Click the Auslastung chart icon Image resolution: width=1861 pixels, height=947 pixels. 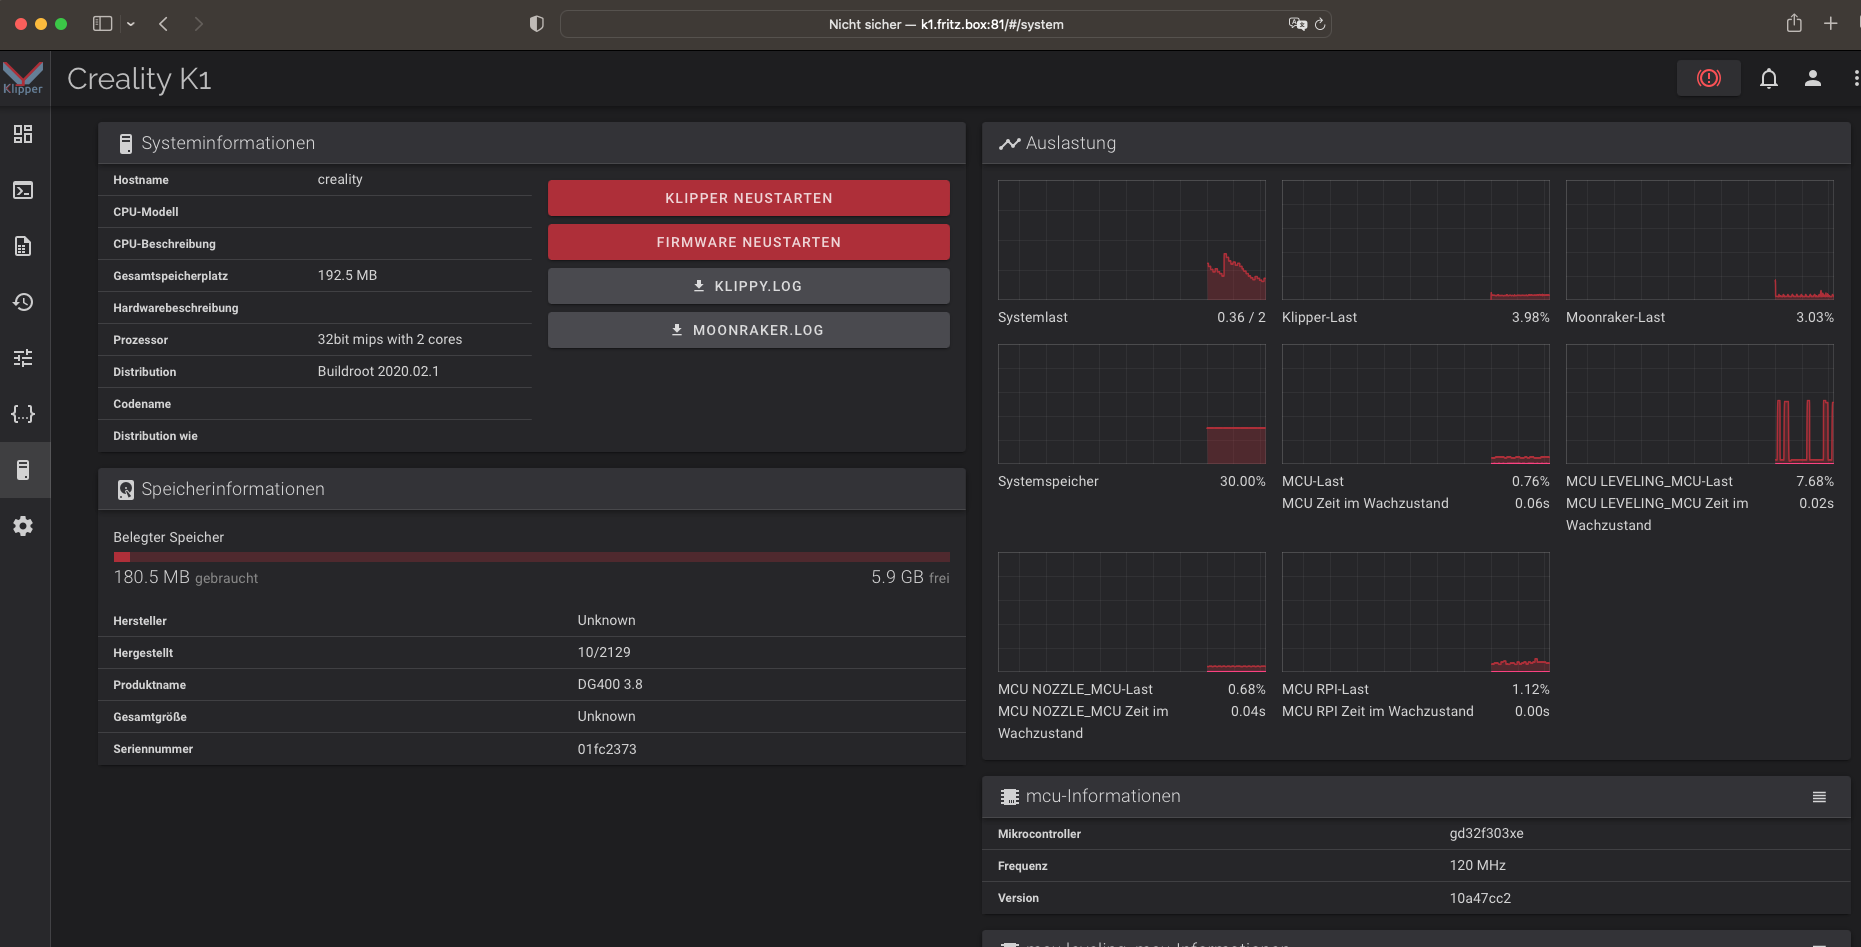pos(1009,144)
